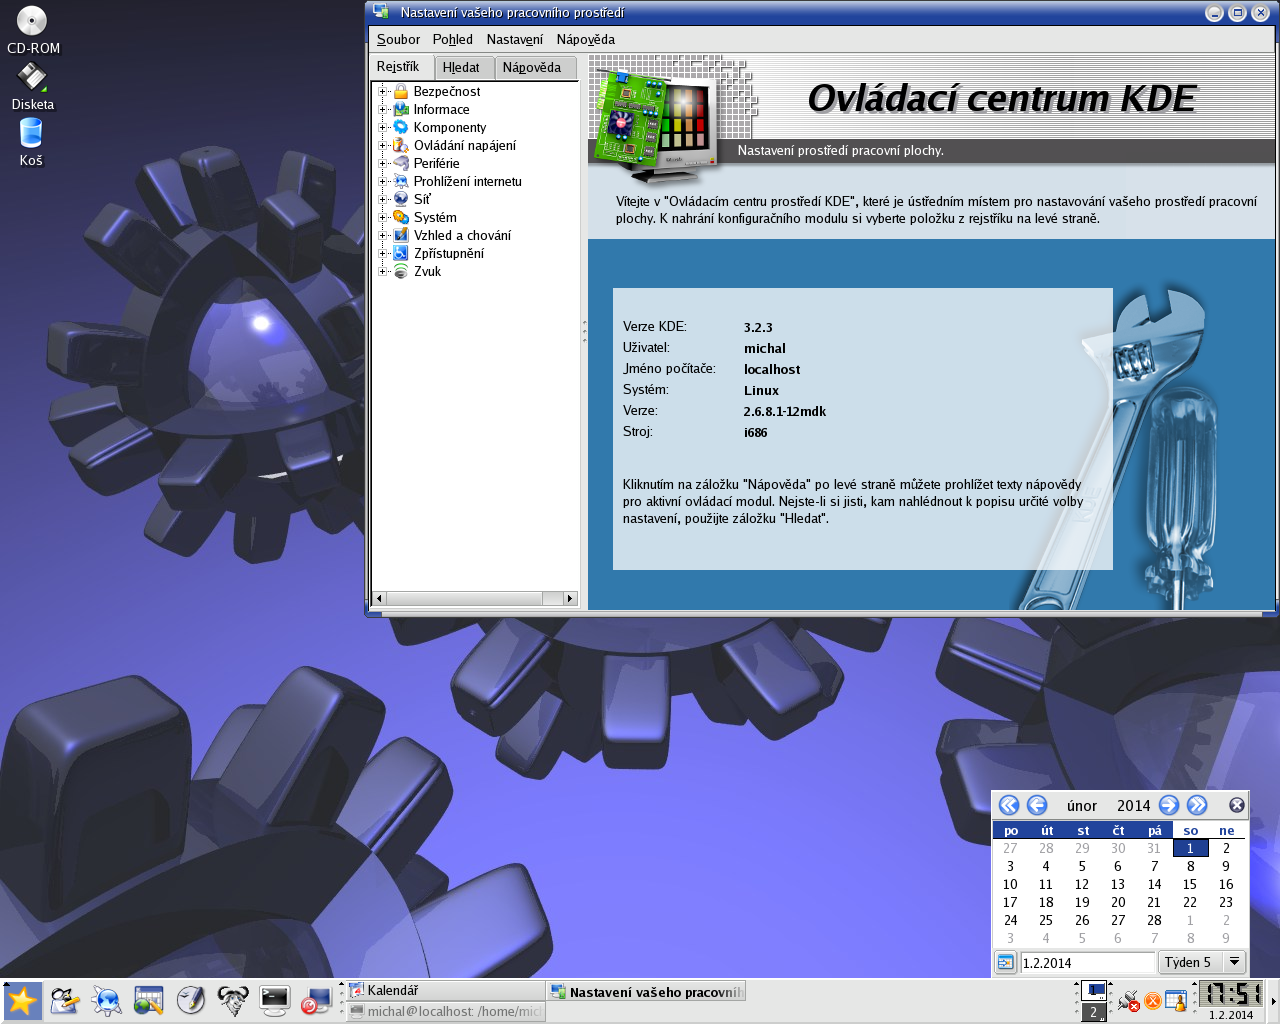Click the select-today icon beside date field
This screenshot has width=1280, height=1024.
click(x=1006, y=963)
